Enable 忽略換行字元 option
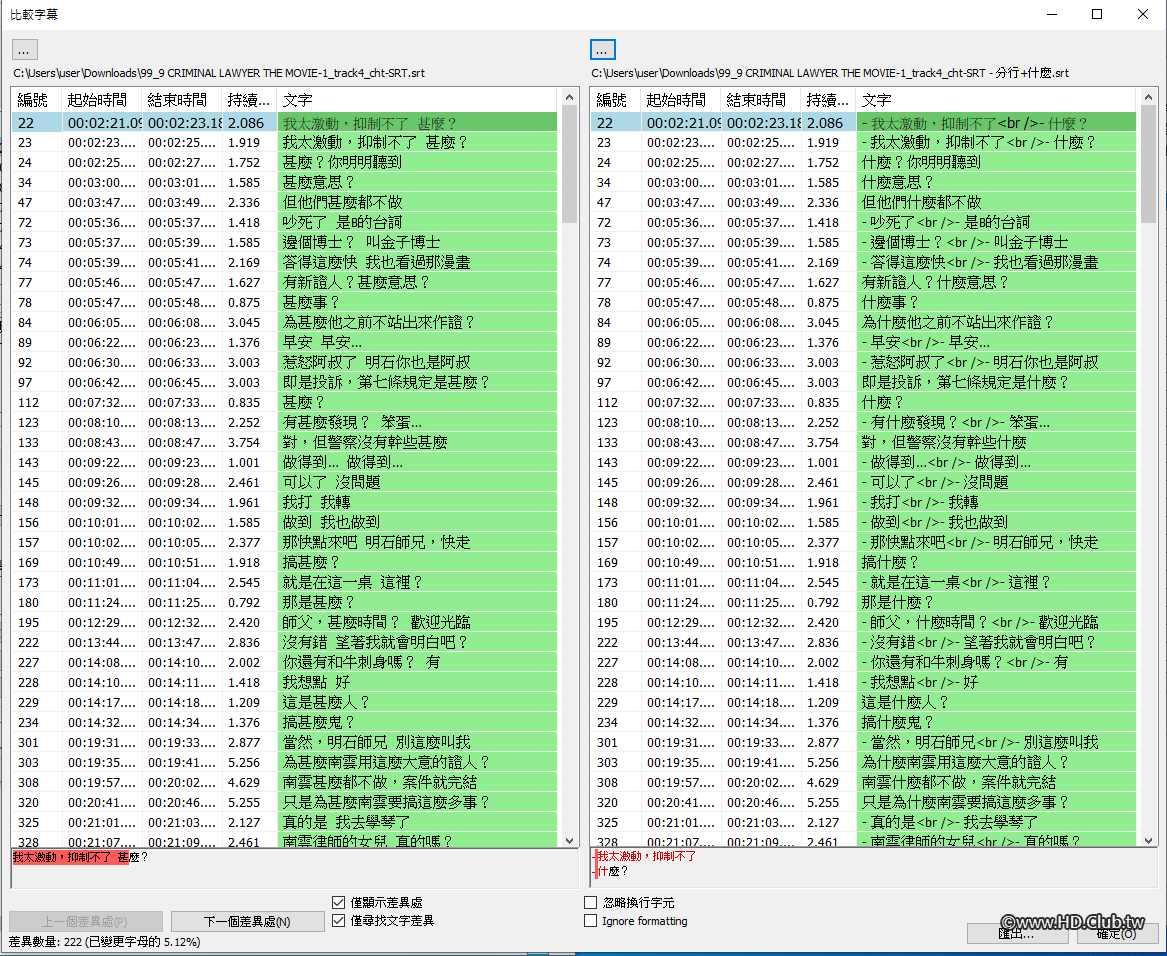This screenshot has width=1167, height=956. click(x=590, y=901)
